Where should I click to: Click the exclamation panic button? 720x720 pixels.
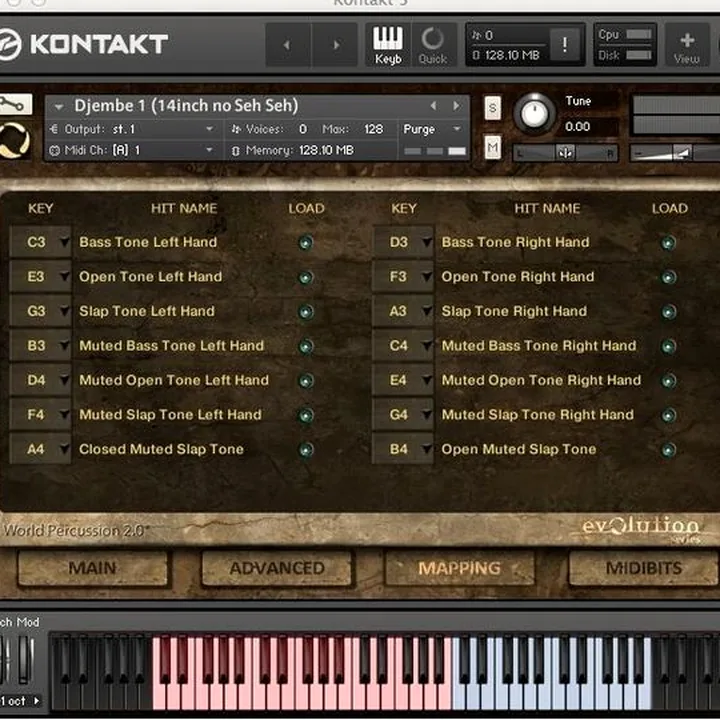pyautogui.click(x=565, y=45)
